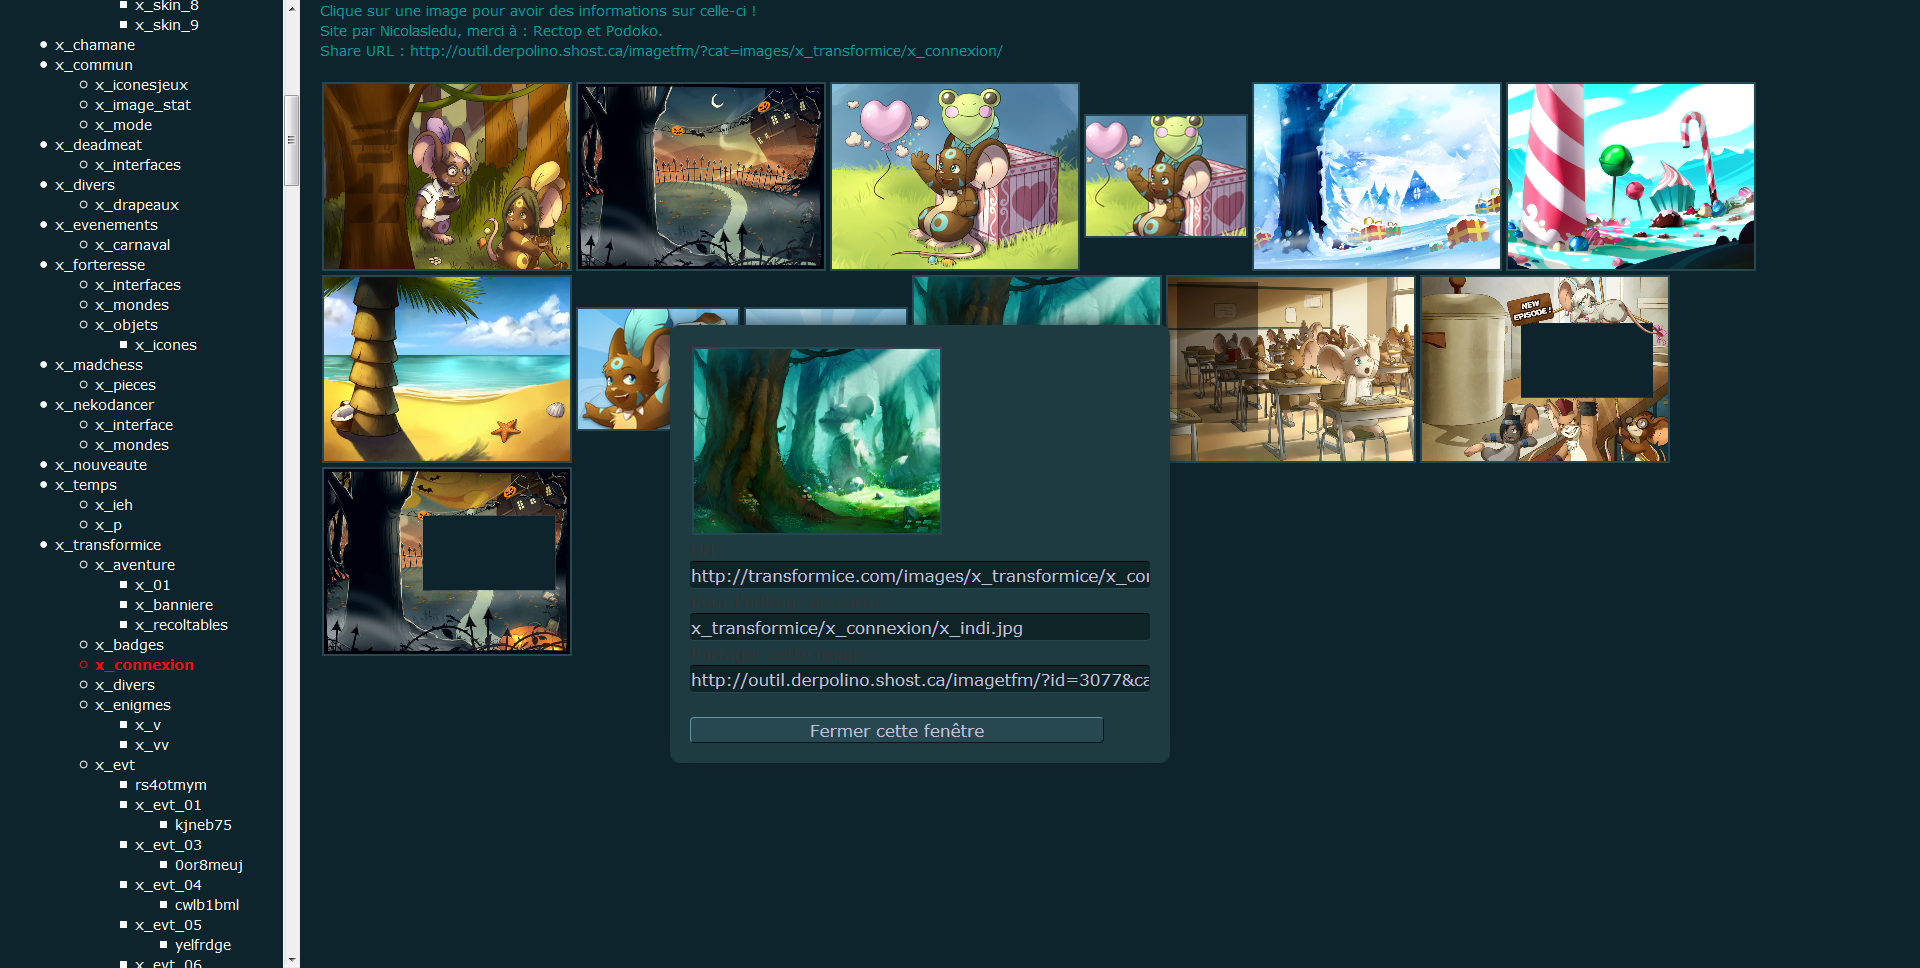Open x_image_stat subcategory
The height and width of the screenshot is (968, 1920).
[x=143, y=105]
